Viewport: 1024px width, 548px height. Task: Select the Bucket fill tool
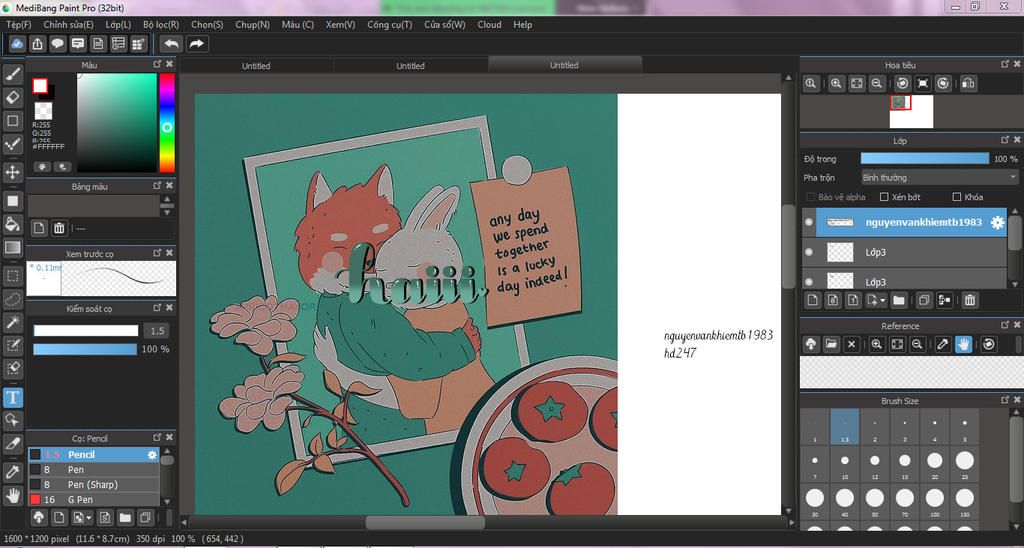pyautogui.click(x=12, y=224)
